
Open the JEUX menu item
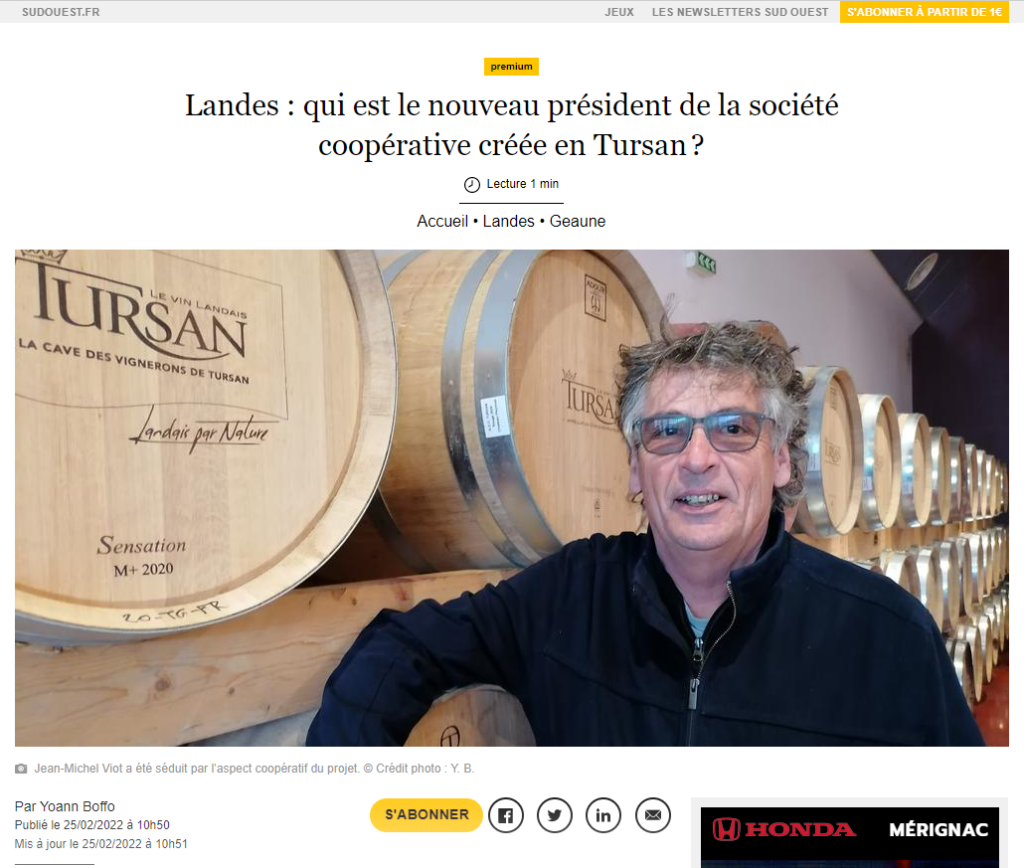coord(619,12)
